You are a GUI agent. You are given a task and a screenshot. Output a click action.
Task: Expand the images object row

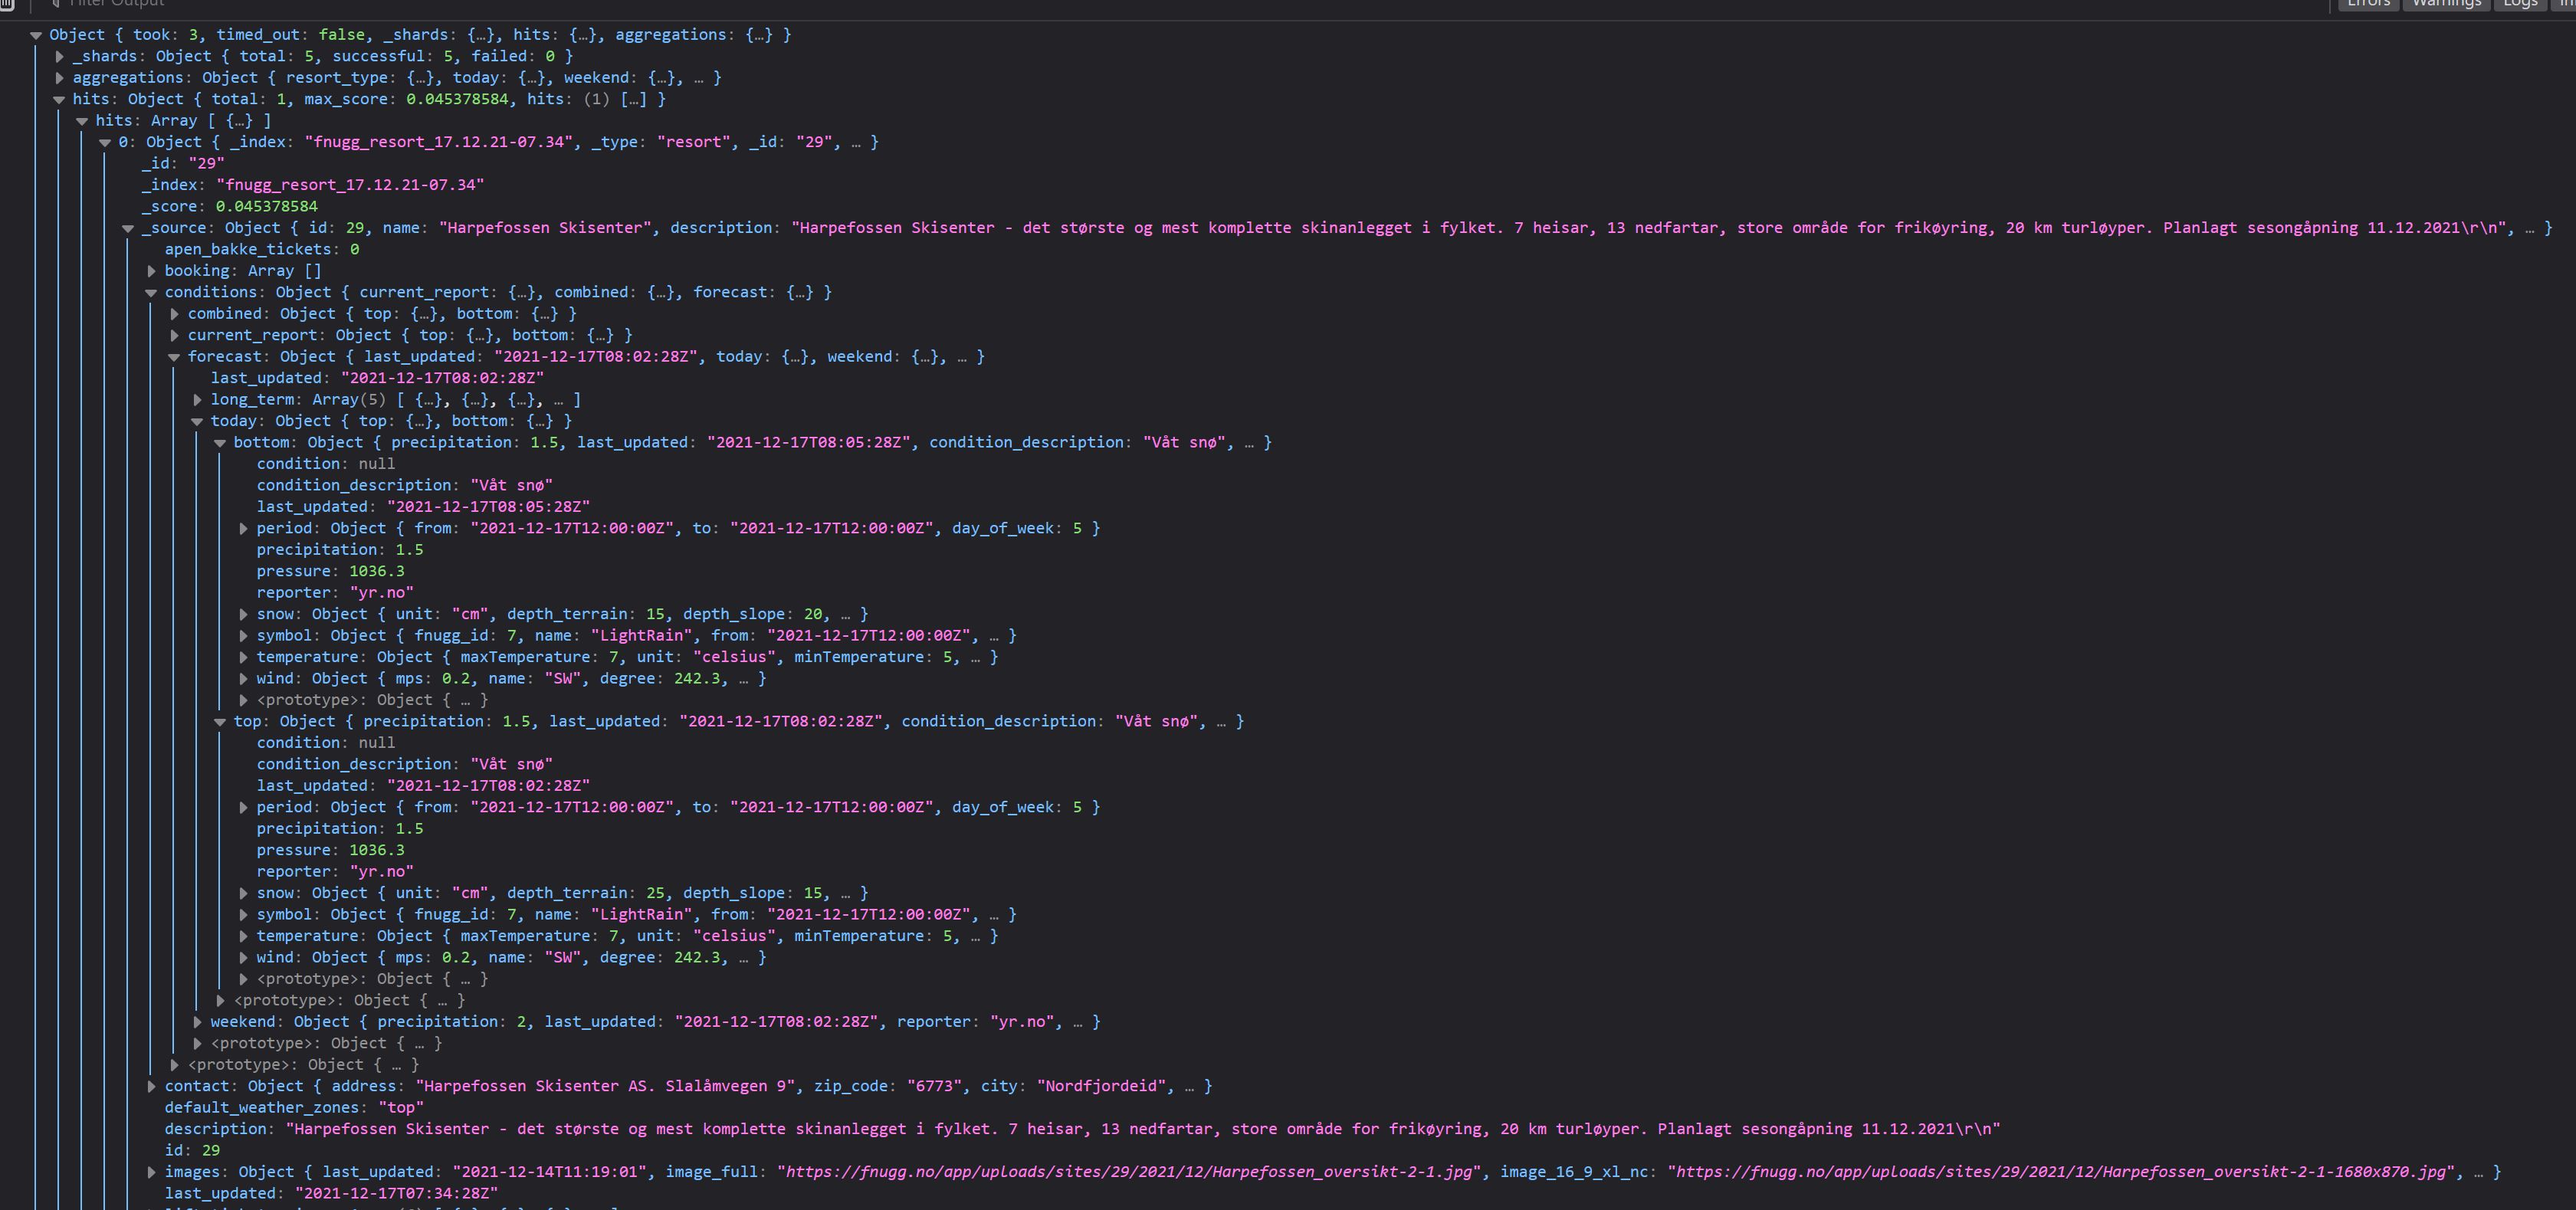(152, 1172)
